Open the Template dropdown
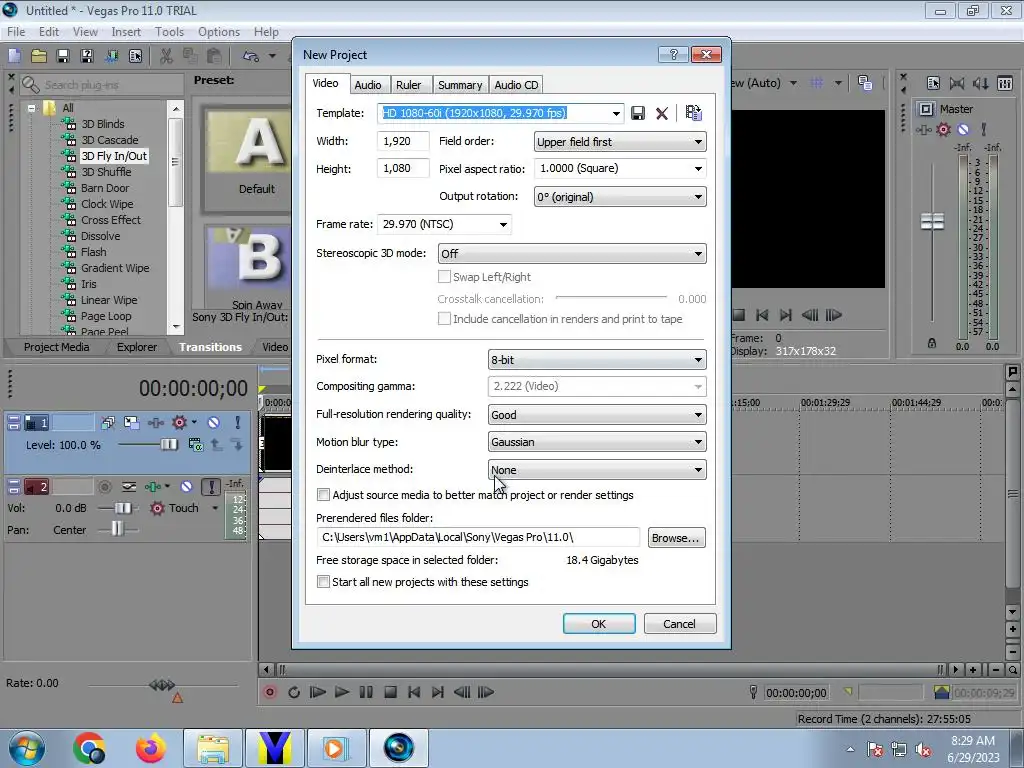 [x=616, y=113]
